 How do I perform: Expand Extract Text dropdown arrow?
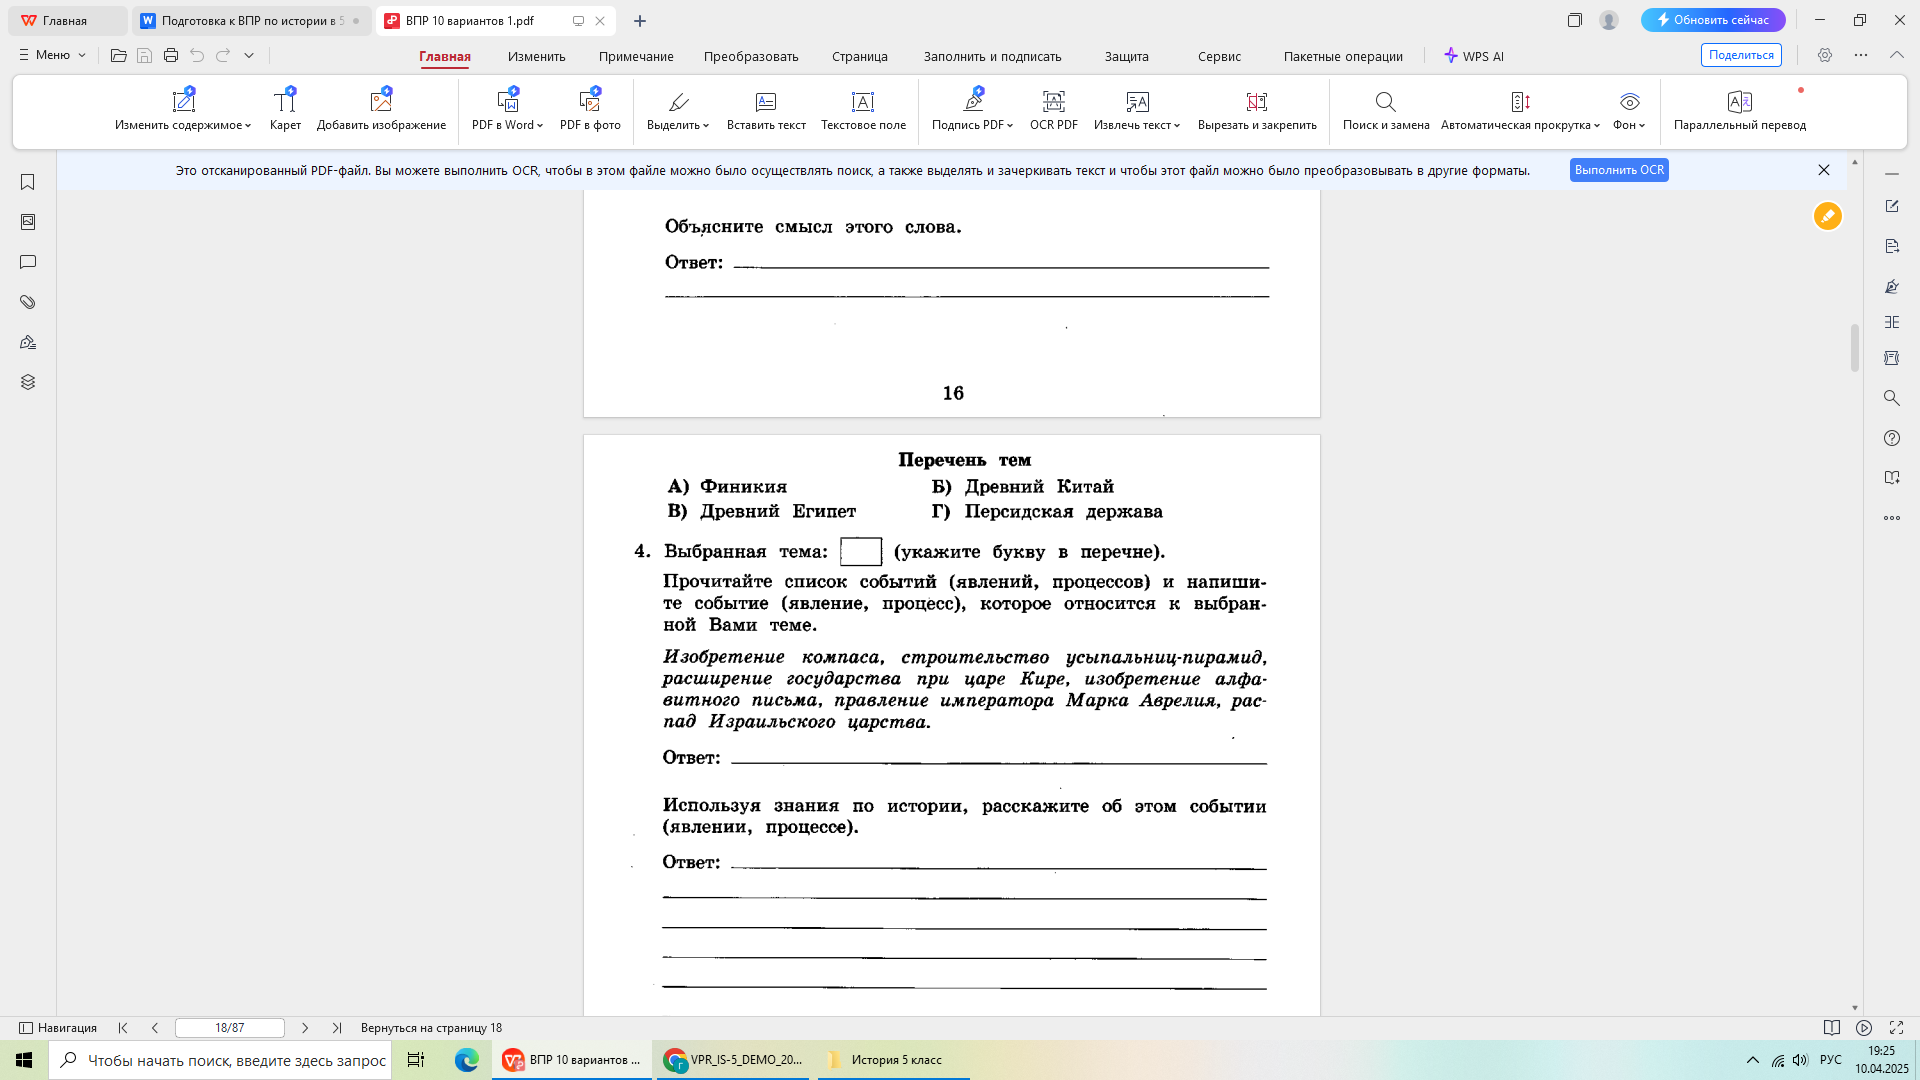coord(1177,126)
